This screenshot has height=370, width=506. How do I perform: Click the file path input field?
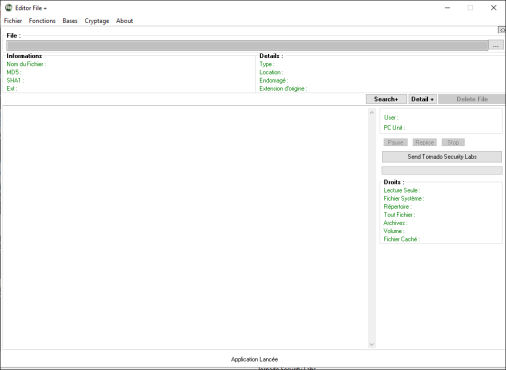tap(247, 46)
